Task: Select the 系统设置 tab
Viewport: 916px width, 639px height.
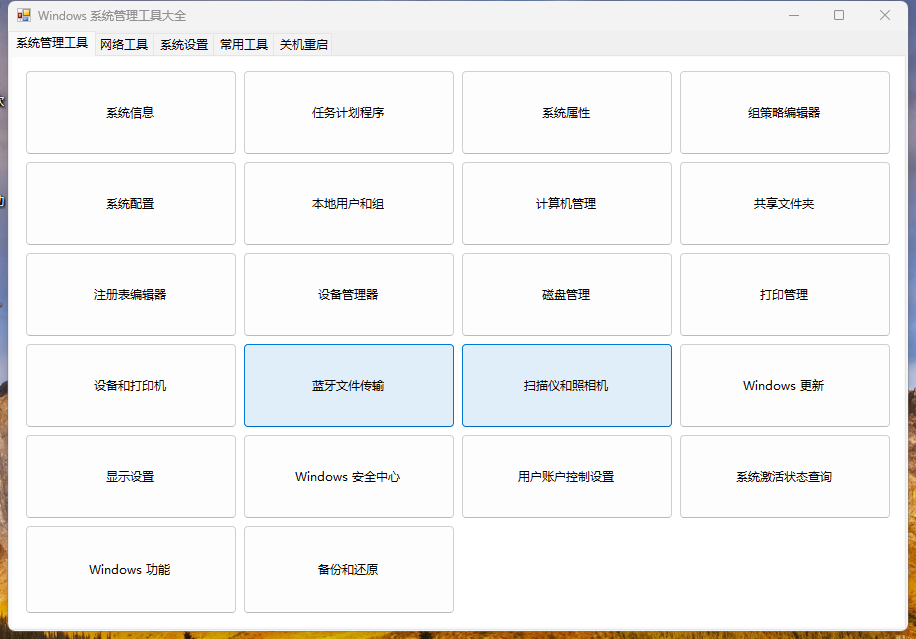Action: (184, 45)
